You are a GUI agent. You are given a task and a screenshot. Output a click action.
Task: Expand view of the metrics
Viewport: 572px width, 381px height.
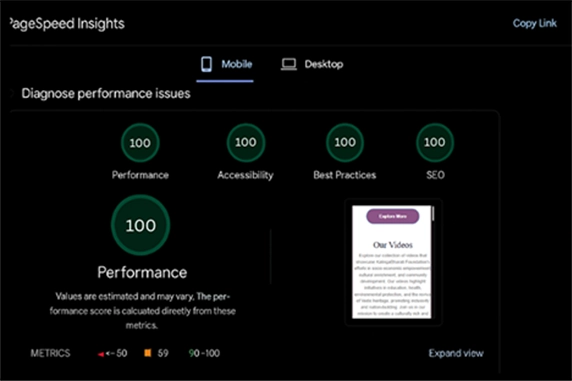(456, 353)
